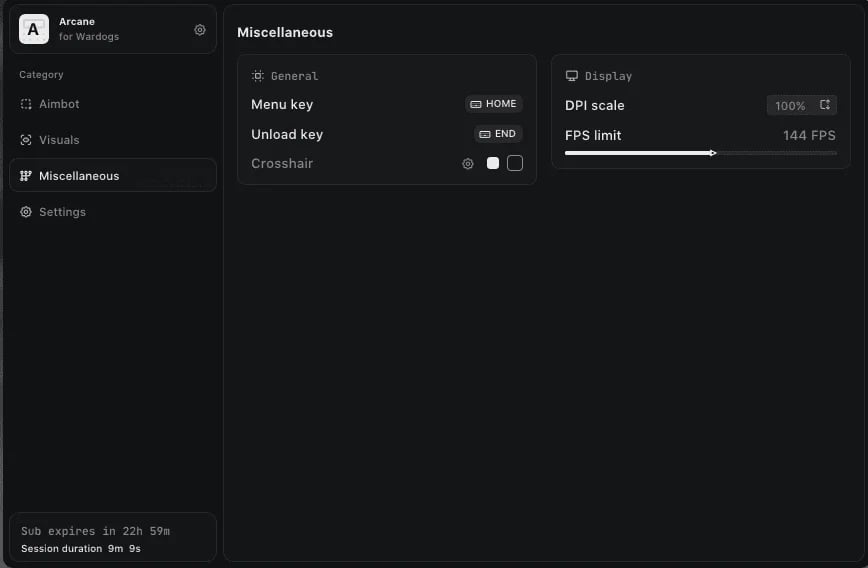Click the Display section header

pyautogui.click(x=598, y=76)
